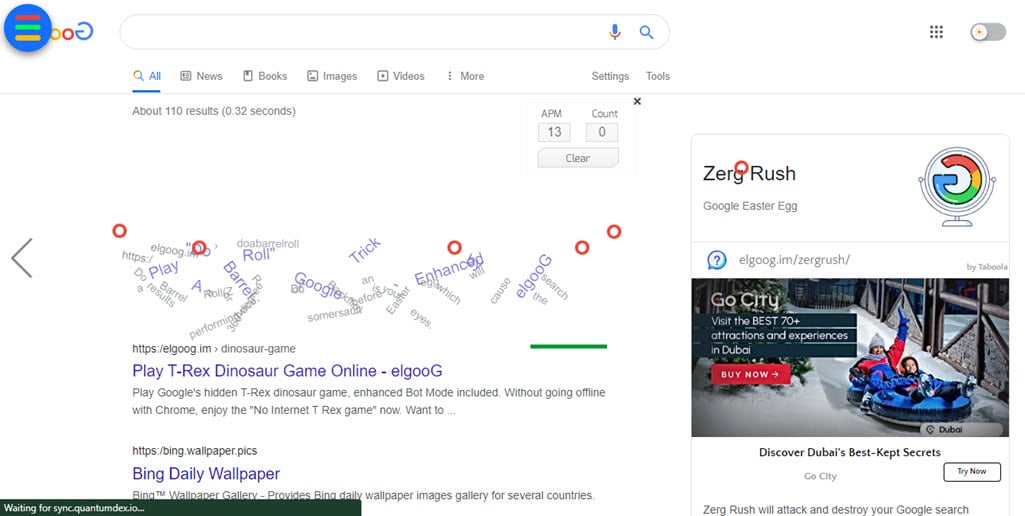Click the Try Now ad button
This screenshot has width=1025, height=516.
pos(971,472)
